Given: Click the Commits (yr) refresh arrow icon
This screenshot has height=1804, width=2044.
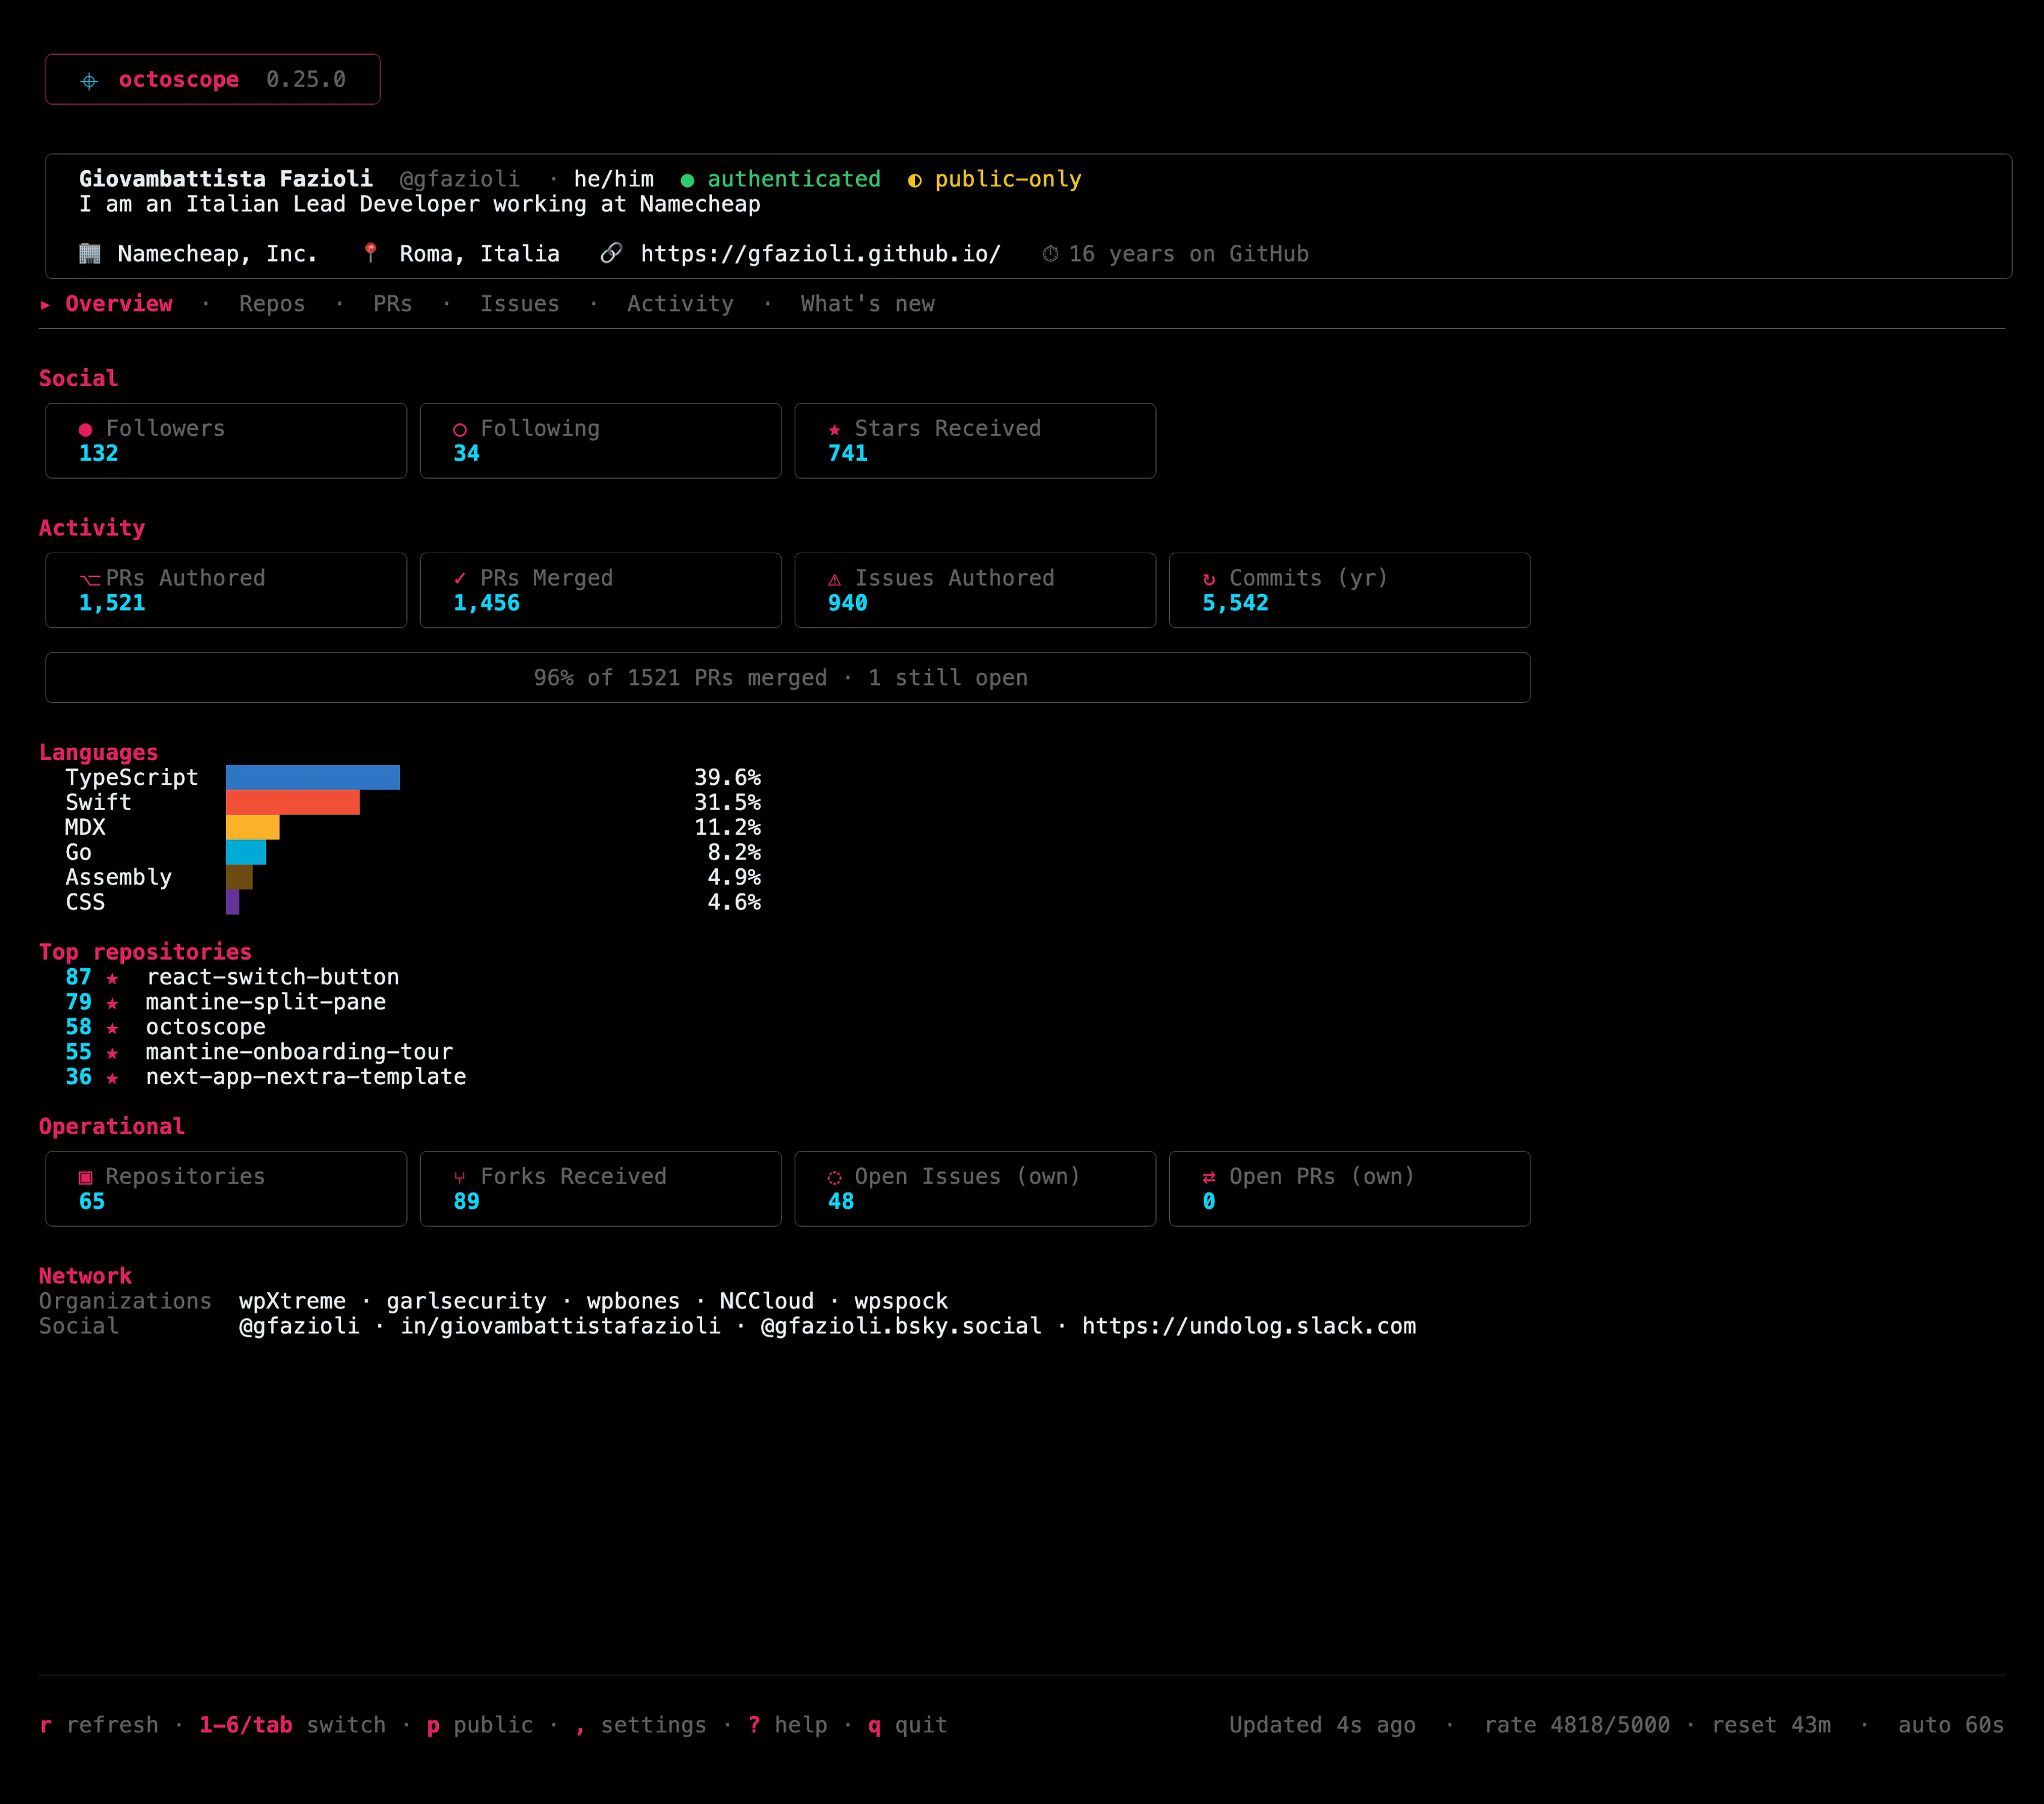Looking at the screenshot, I should [1209, 579].
